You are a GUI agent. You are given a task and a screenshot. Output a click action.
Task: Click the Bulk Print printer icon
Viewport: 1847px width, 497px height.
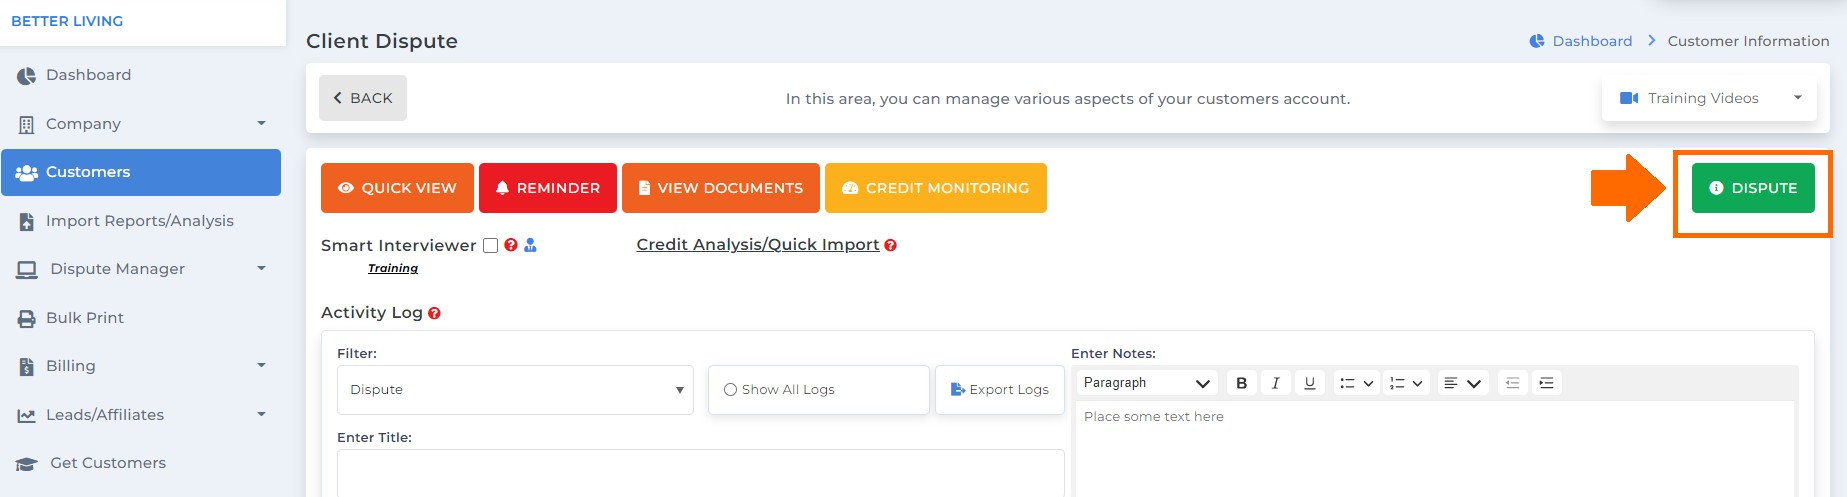[27, 318]
